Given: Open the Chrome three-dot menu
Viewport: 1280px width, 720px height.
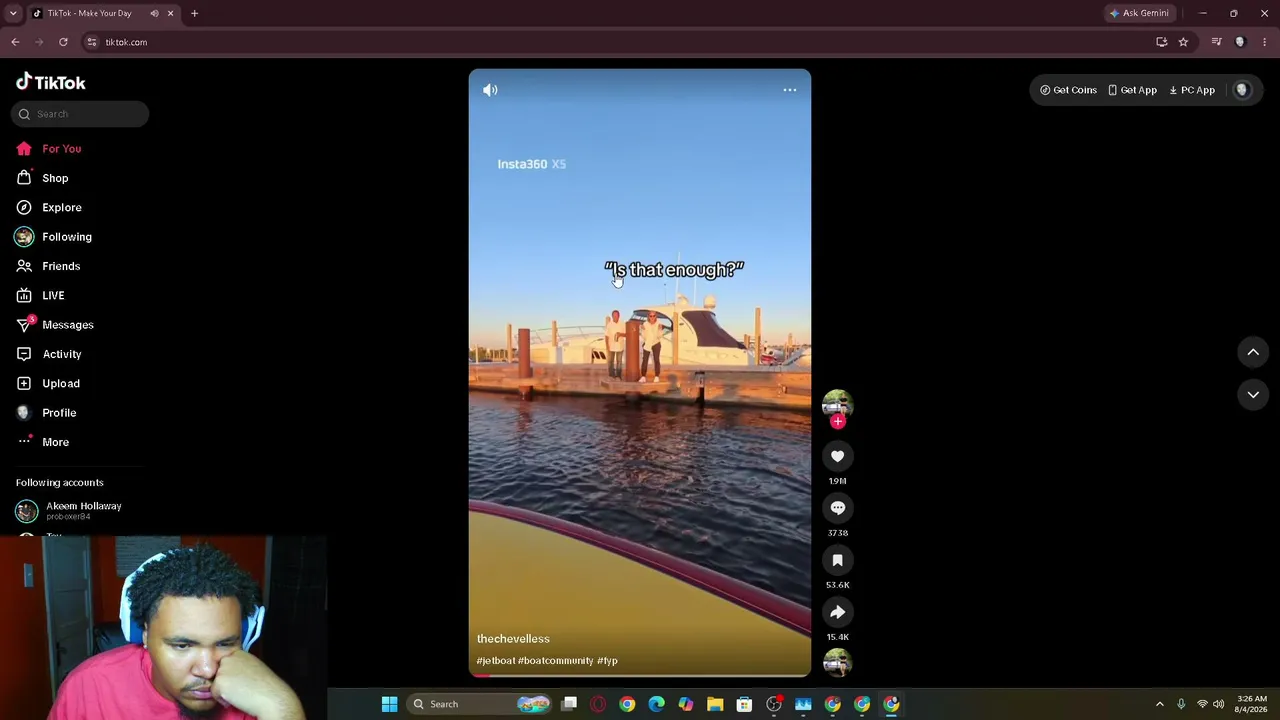Looking at the screenshot, I should pos(1264,42).
